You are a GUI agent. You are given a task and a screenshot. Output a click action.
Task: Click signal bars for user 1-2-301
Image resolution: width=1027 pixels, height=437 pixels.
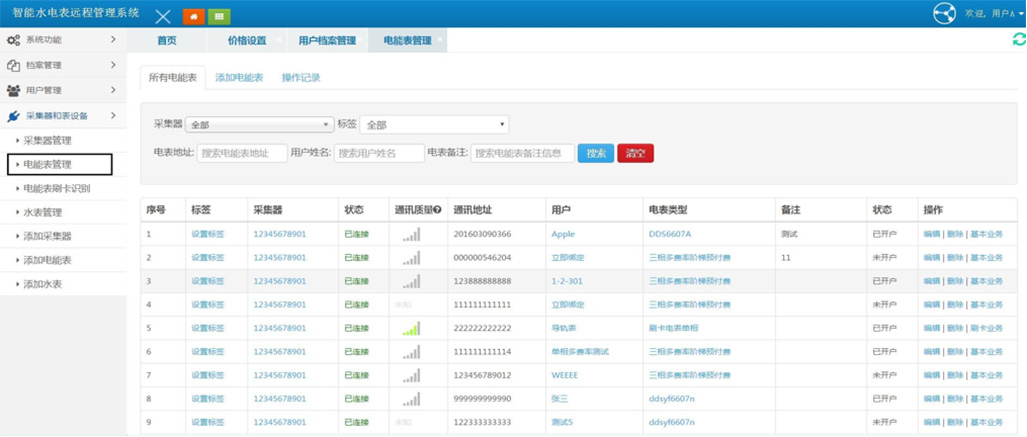tap(412, 281)
